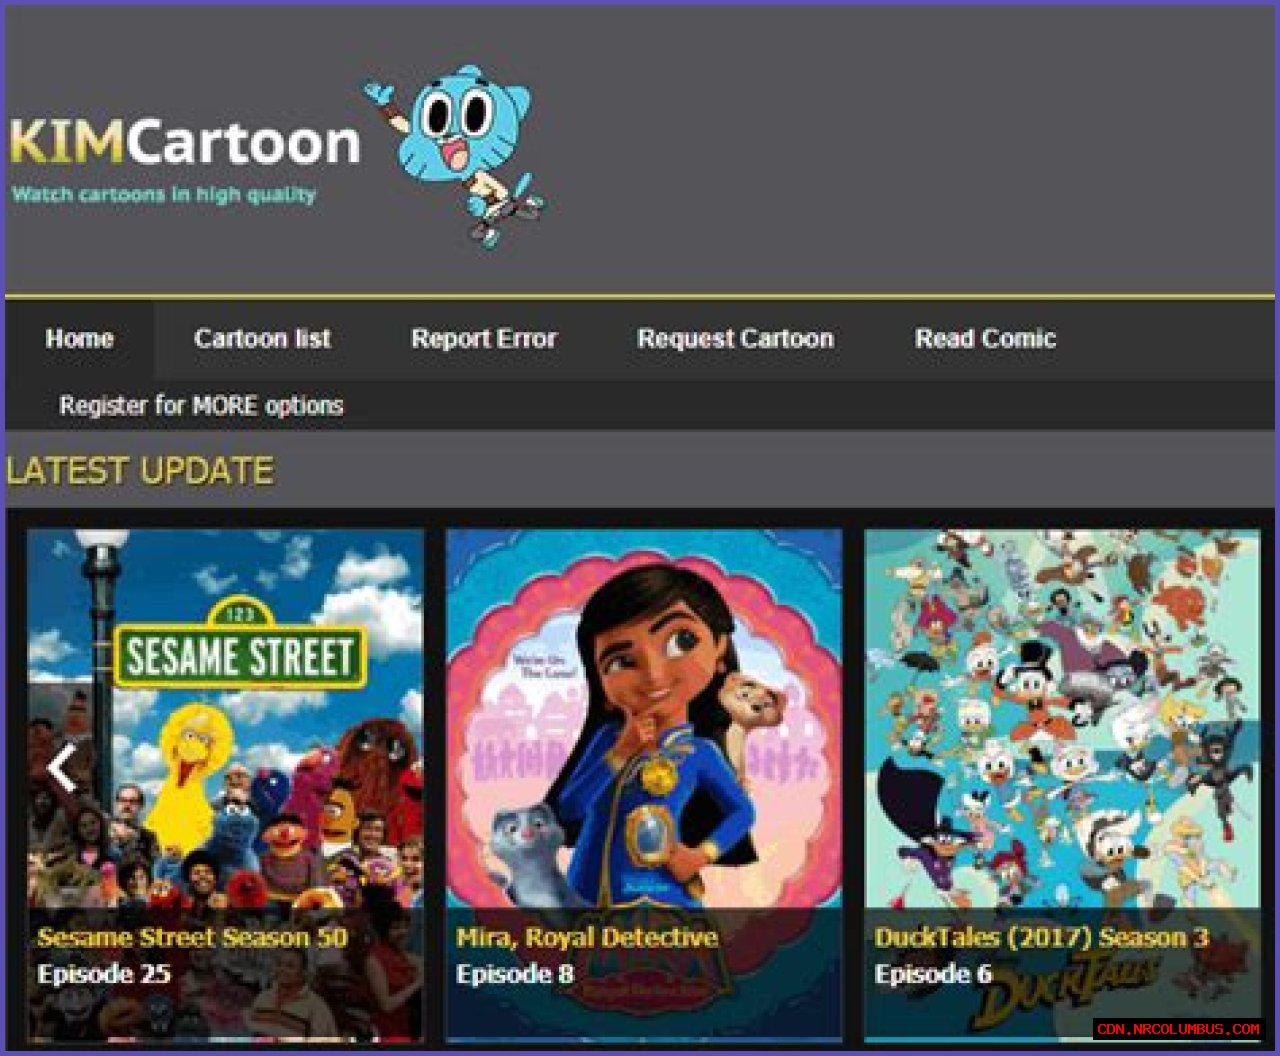Click the Mira, Royal Detective title link
Viewport: 1280px width, 1056px height.
586,938
